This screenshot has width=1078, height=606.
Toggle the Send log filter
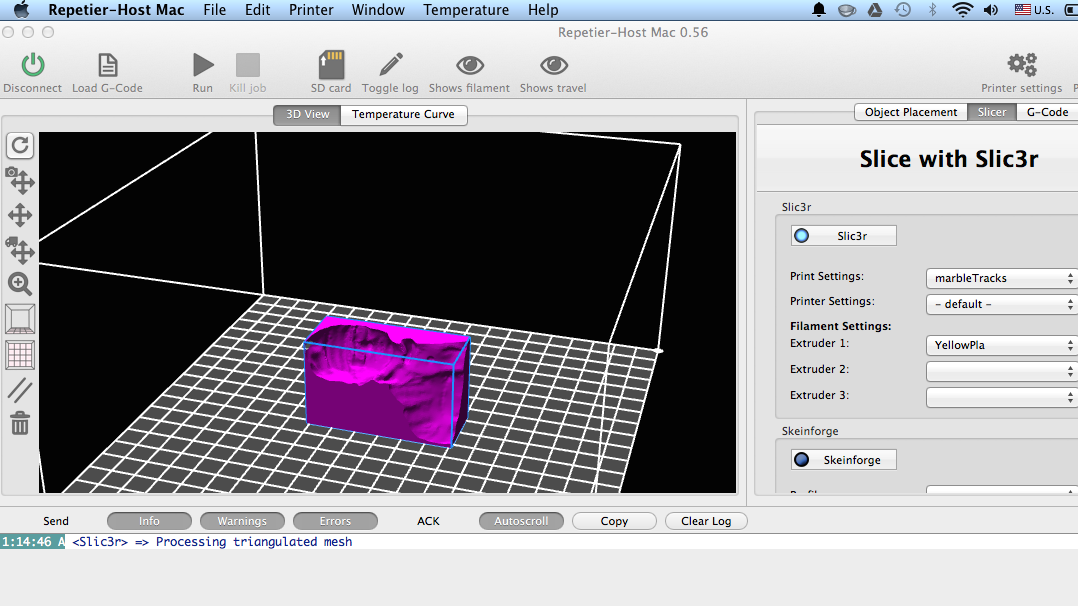coord(56,521)
